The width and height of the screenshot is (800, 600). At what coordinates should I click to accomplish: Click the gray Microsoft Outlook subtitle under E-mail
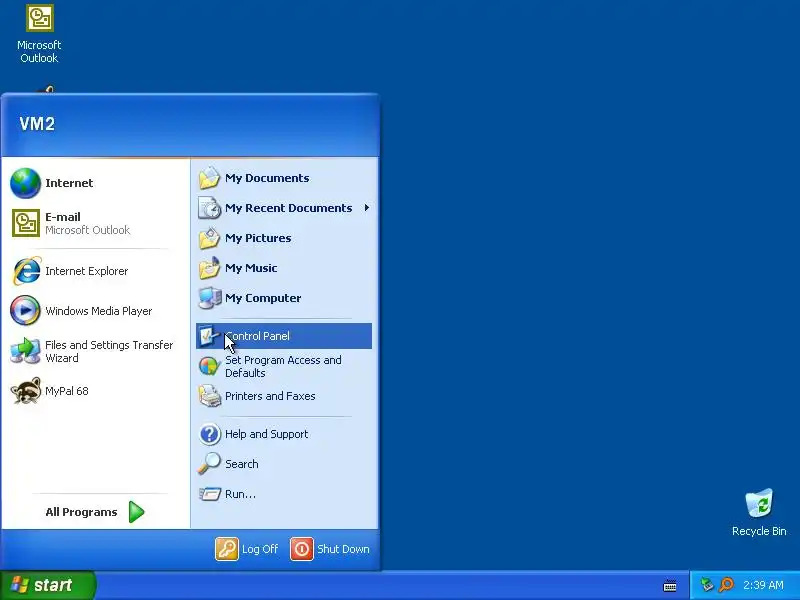pyautogui.click(x=87, y=230)
